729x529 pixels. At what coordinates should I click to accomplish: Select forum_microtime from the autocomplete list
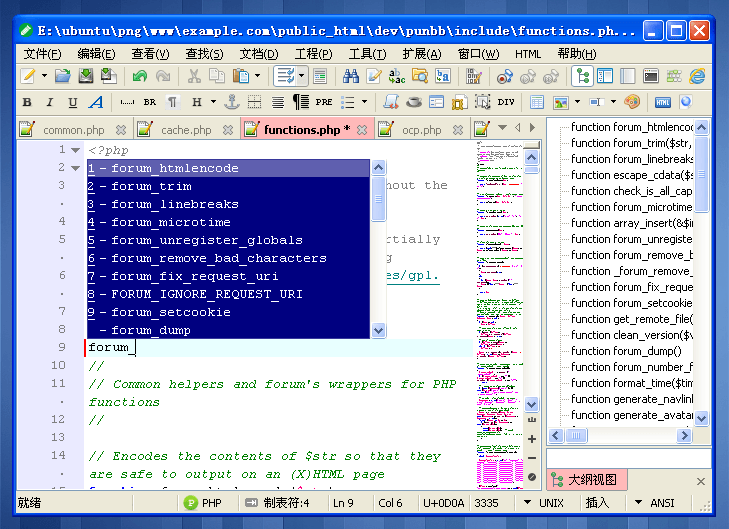click(170, 222)
